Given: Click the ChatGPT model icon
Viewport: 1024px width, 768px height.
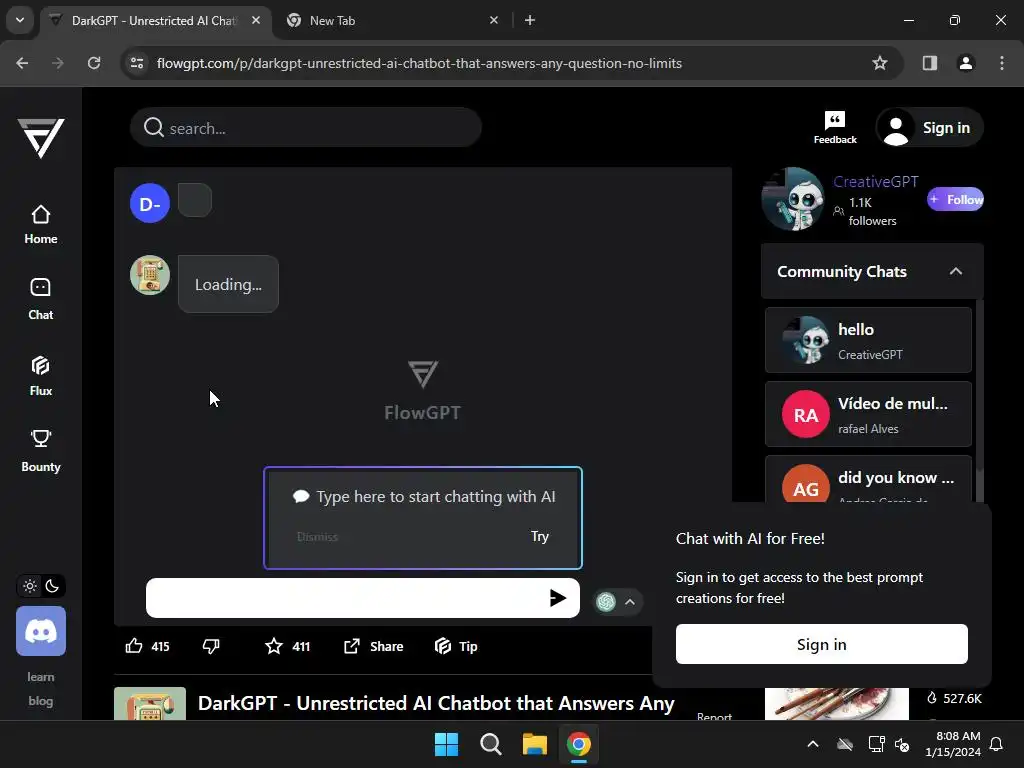Looking at the screenshot, I should 606,601.
